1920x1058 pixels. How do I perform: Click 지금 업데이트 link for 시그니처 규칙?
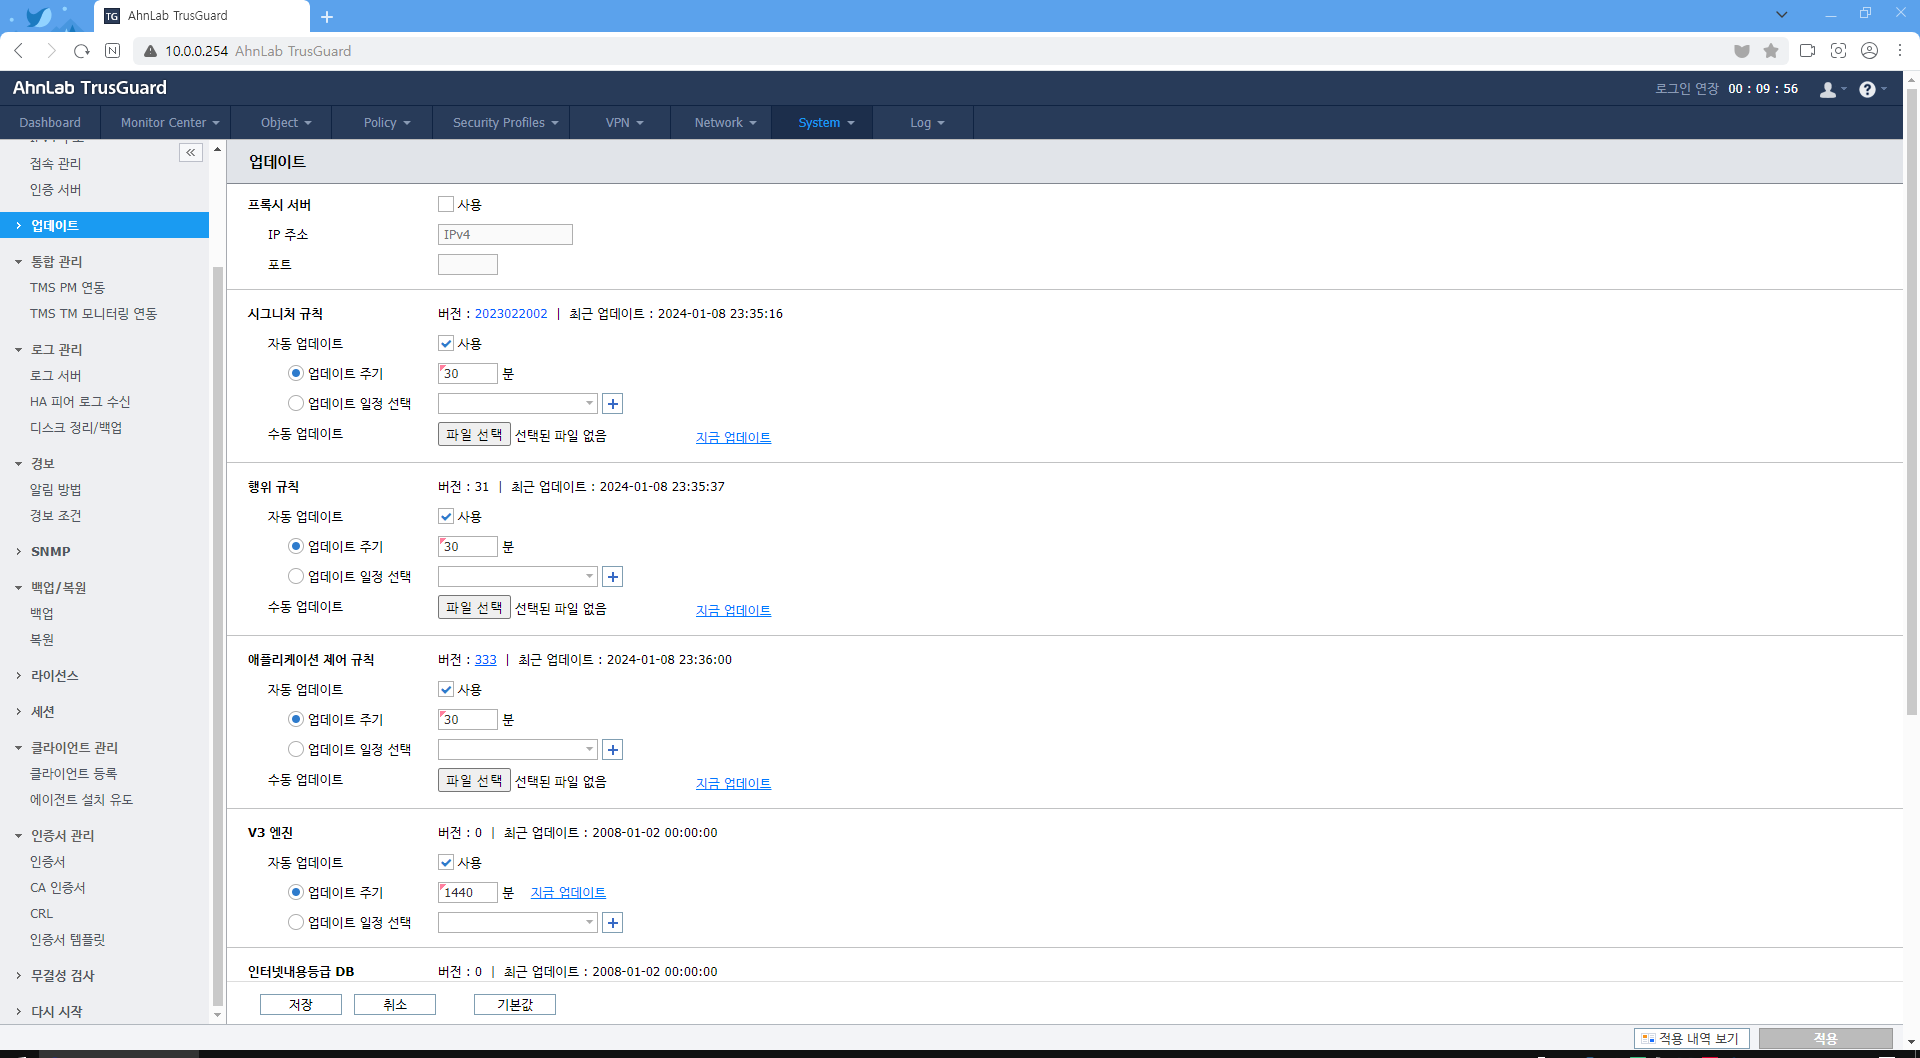click(733, 437)
